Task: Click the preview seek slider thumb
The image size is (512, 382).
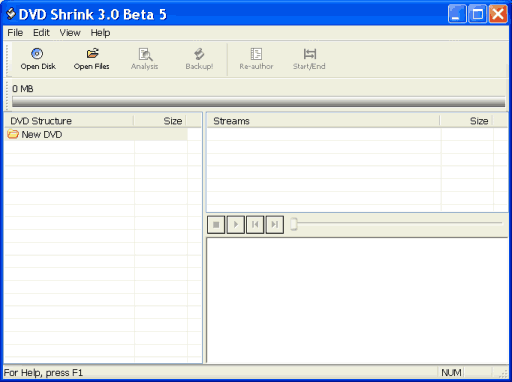Action: pyautogui.click(x=293, y=224)
